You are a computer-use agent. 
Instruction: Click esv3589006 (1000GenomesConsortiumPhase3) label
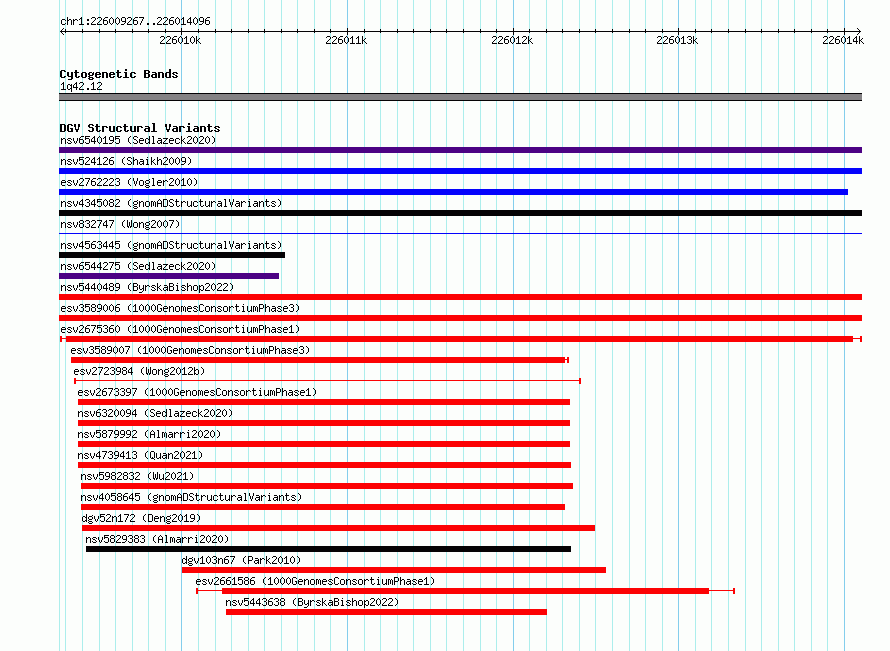coord(180,308)
